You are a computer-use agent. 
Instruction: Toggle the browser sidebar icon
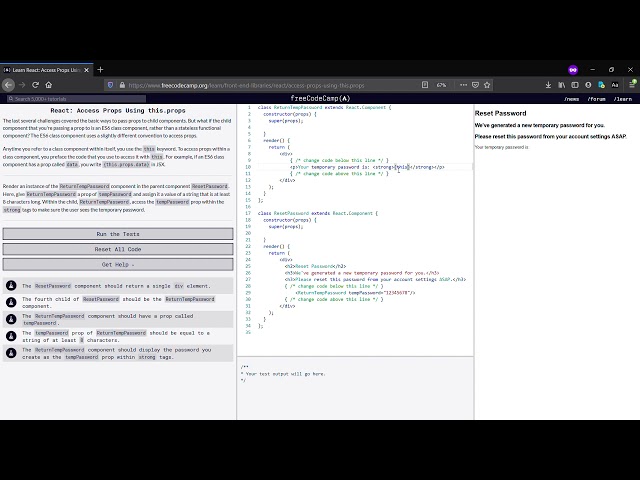pos(575,85)
